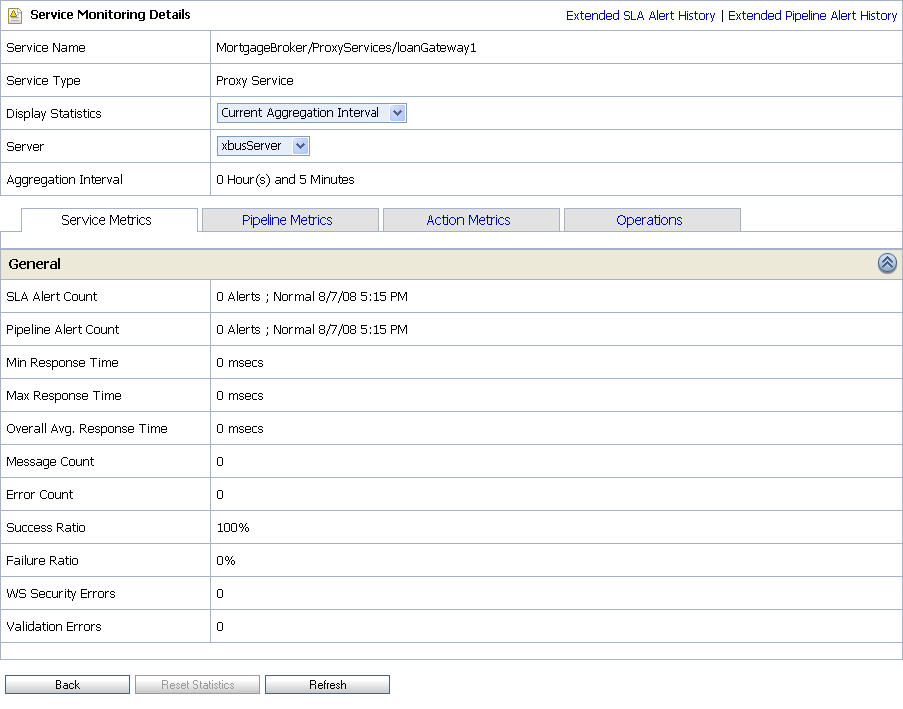Click the General section header title
Image resolution: width=903 pixels, height=709 pixels.
[x=35, y=264]
